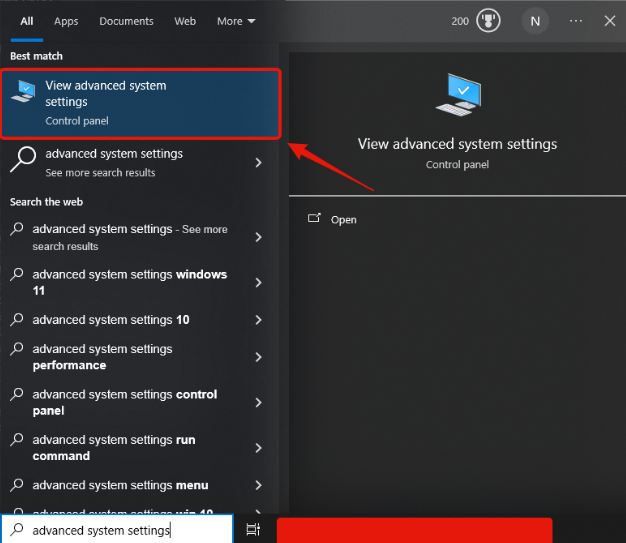
Task: Click the Open icon in preview pane
Action: tap(314, 218)
